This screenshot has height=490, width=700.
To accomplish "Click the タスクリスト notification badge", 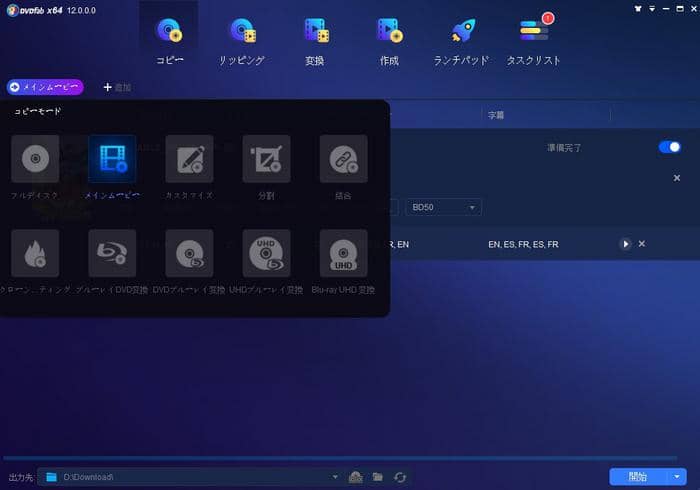I will point(548,18).
